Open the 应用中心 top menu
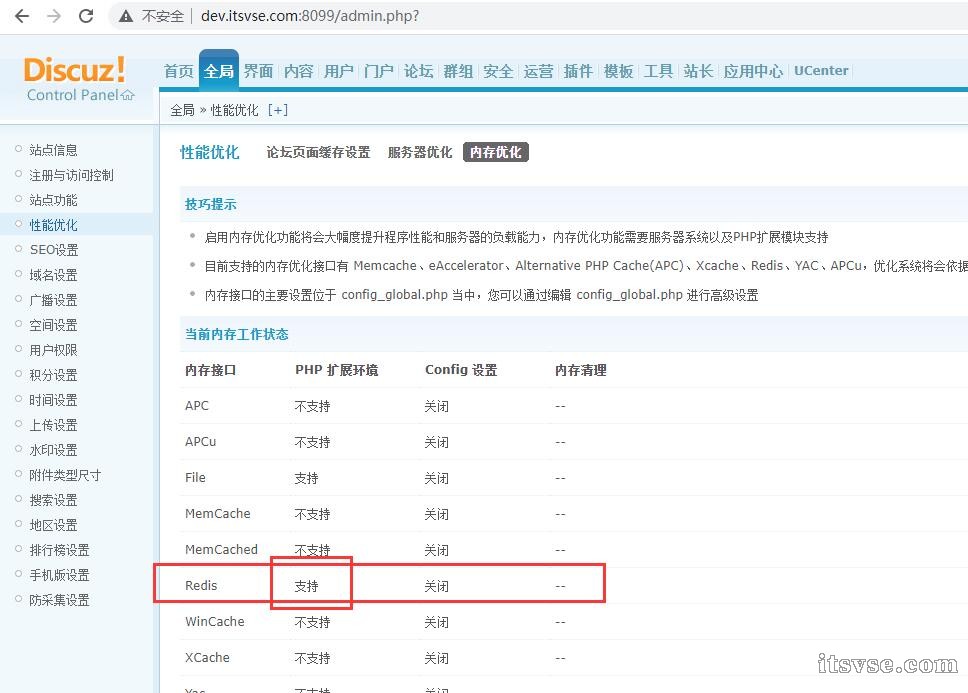This screenshot has width=968, height=693. point(753,71)
